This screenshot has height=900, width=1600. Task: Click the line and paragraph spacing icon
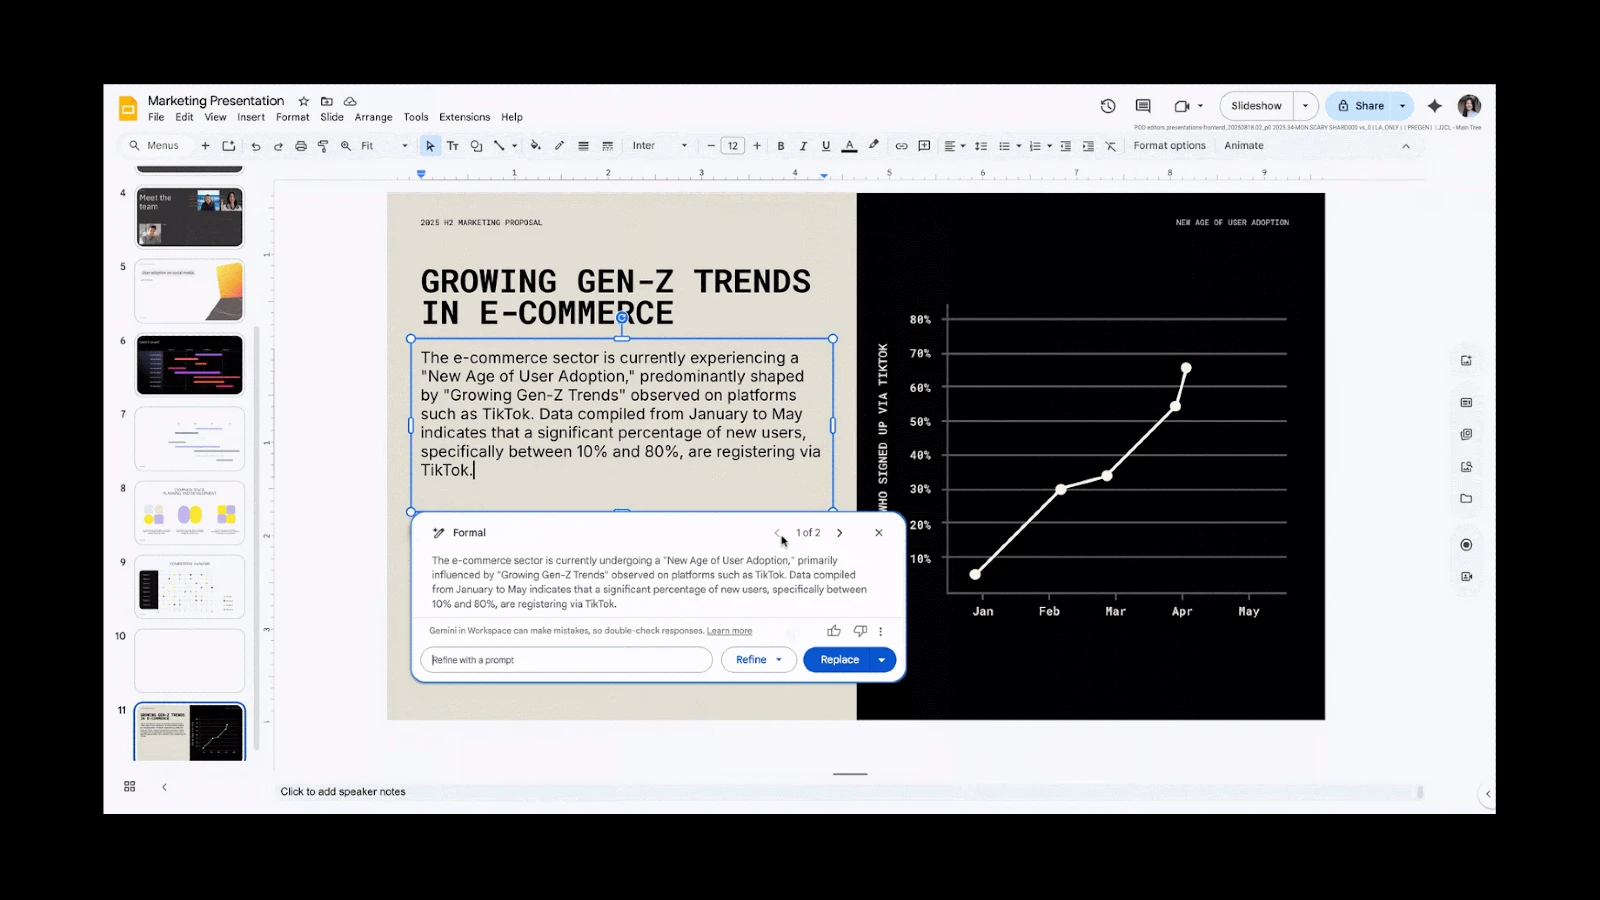click(981, 146)
